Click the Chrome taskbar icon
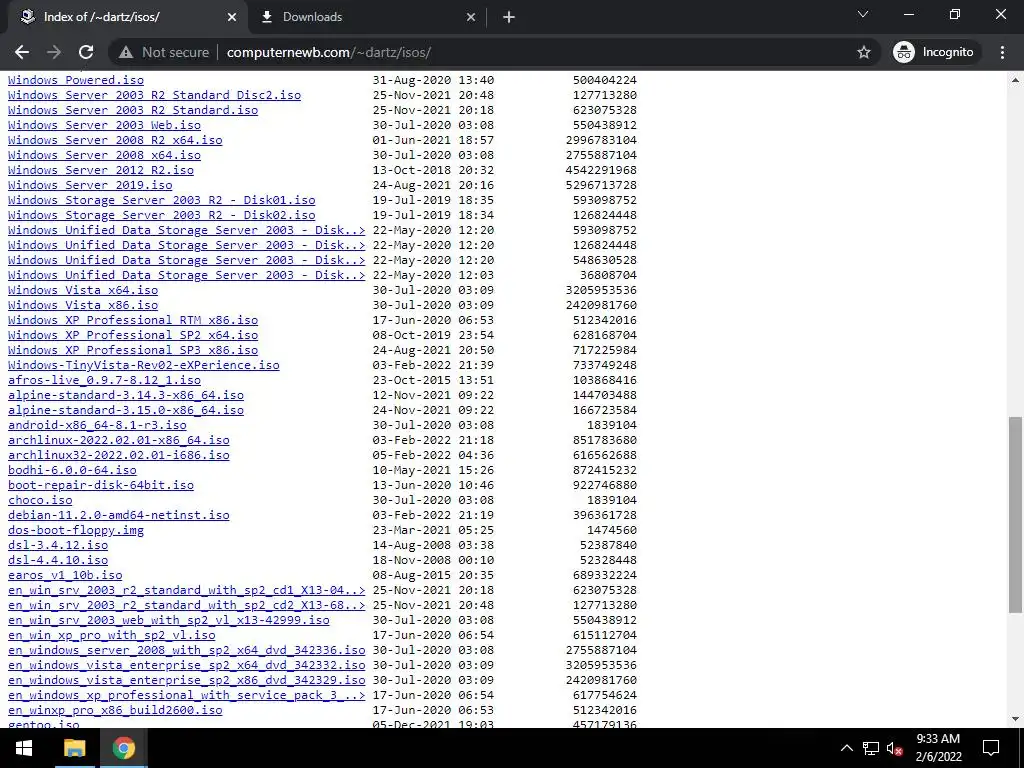Screen dimensions: 1024x768 pyautogui.click(x=123, y=748)
